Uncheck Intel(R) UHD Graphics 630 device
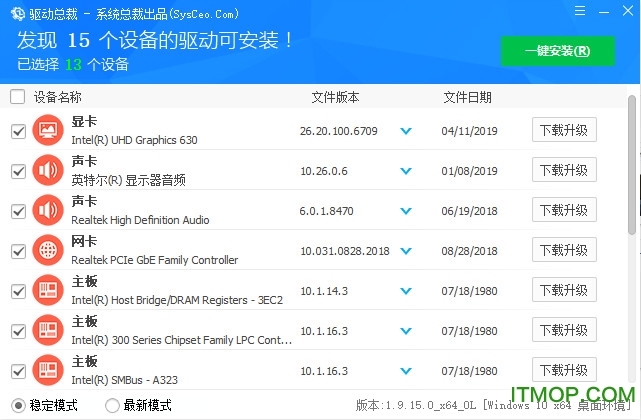 18,132
